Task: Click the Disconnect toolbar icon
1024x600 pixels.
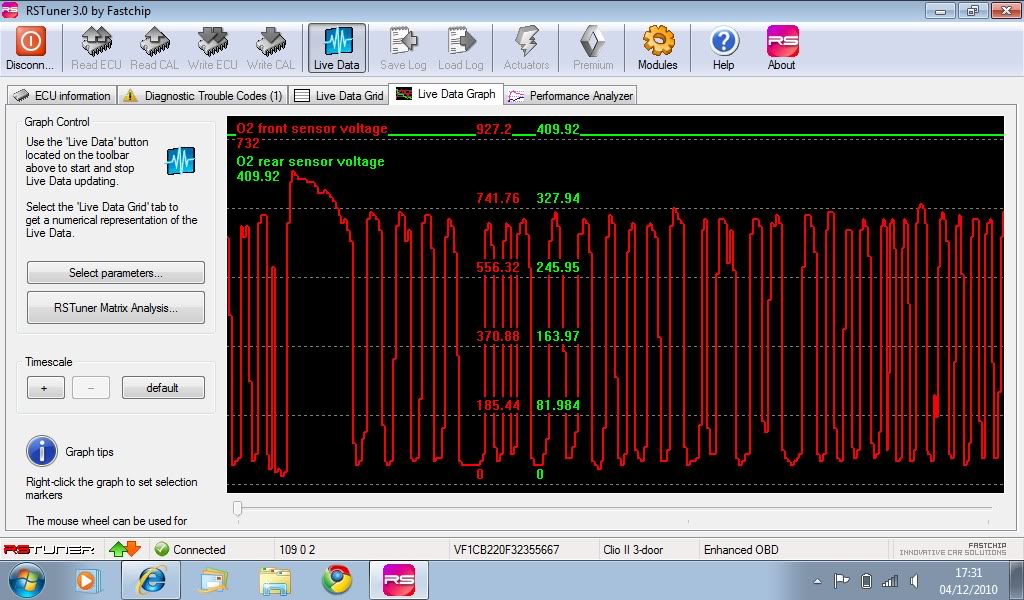Action: coord(30,47)
